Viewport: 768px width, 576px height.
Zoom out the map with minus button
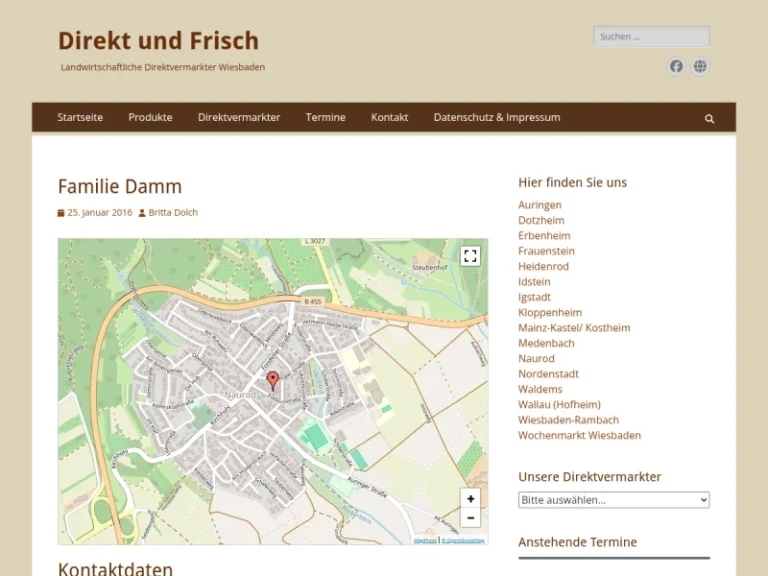pos(470,518)
